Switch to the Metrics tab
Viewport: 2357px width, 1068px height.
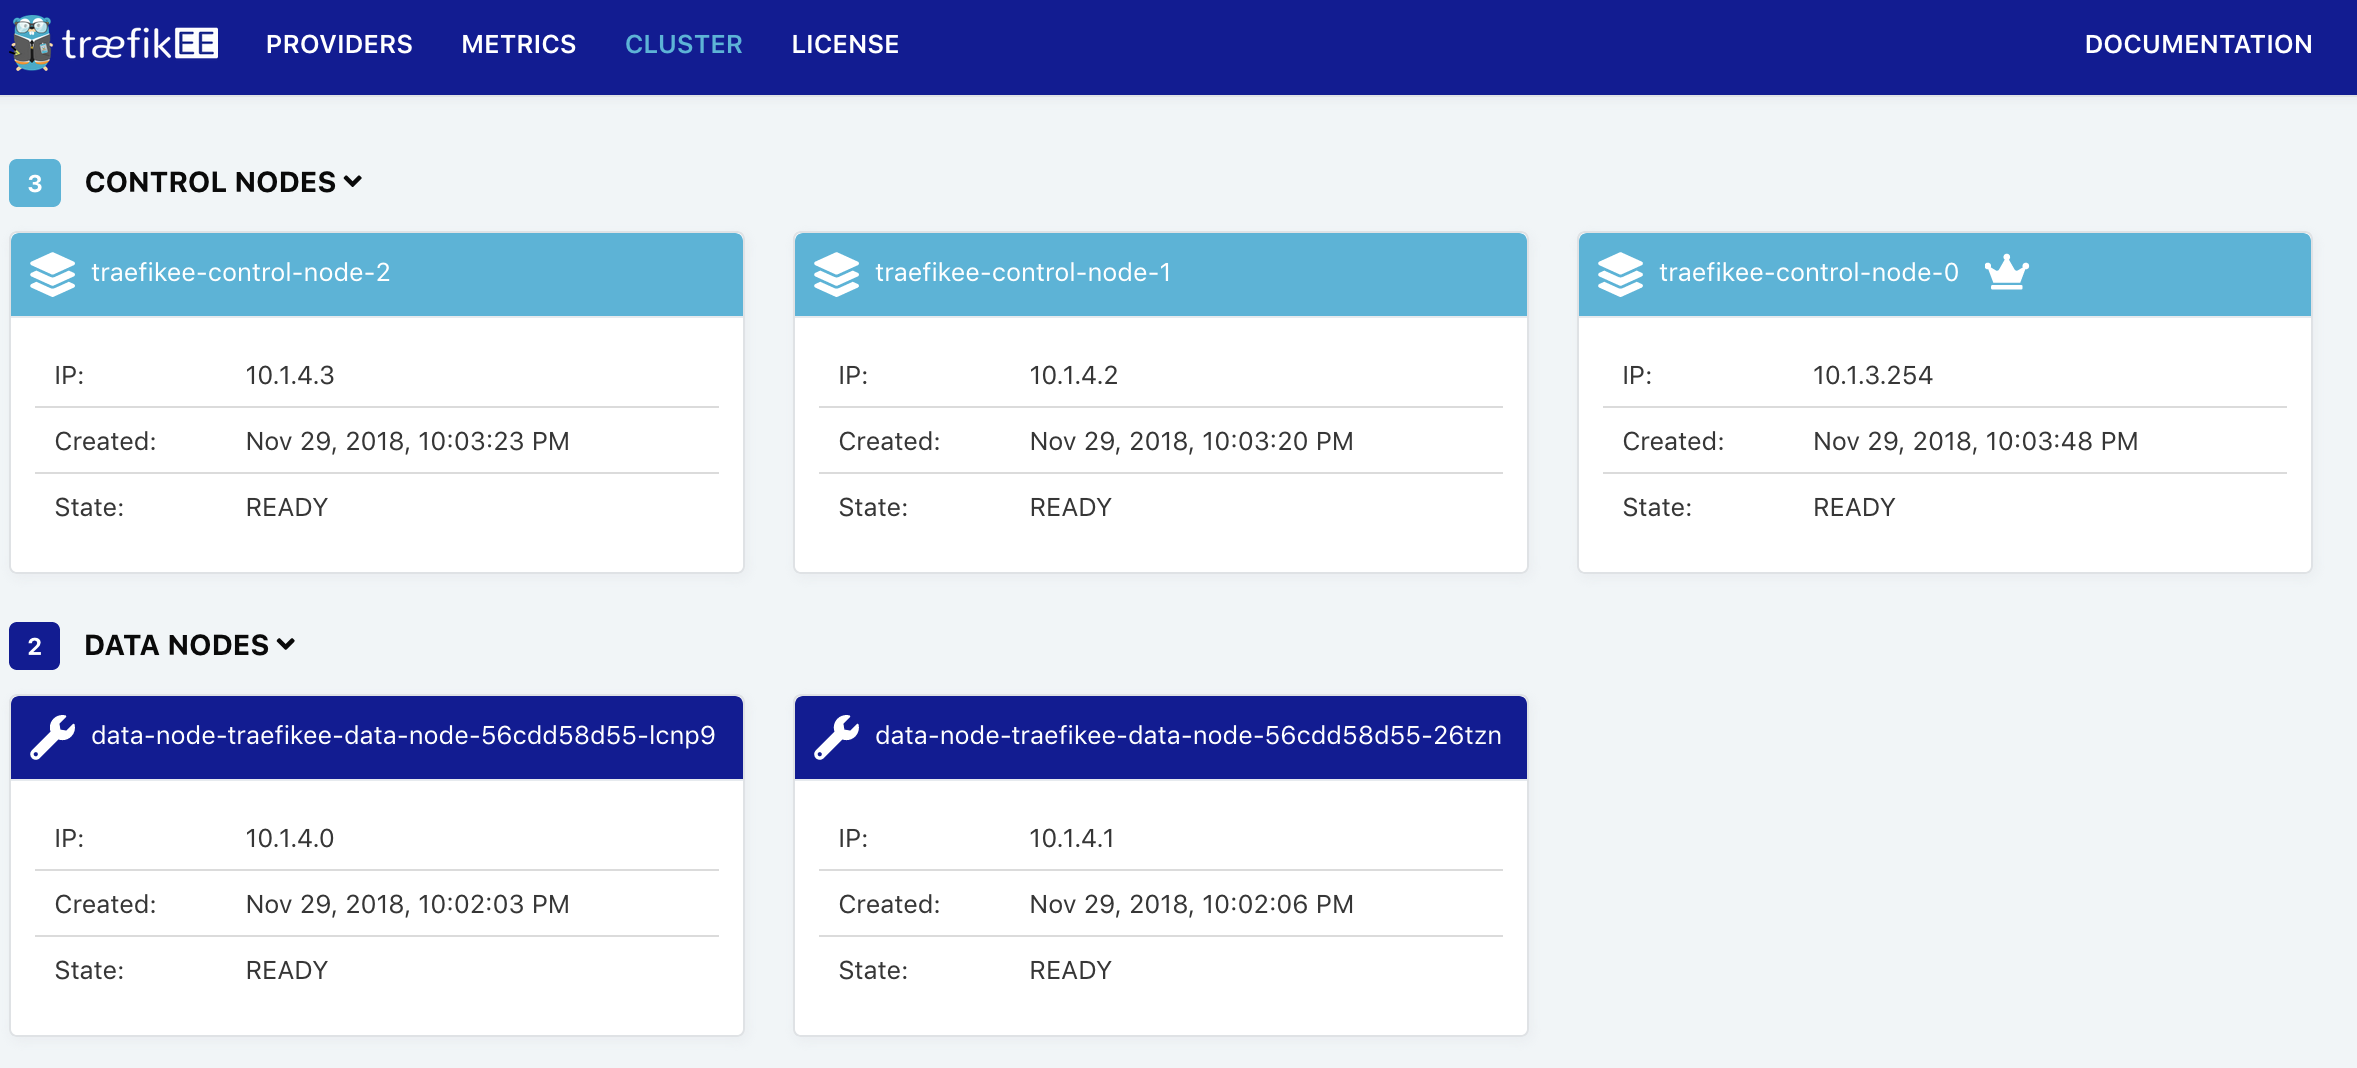[518, 44]
